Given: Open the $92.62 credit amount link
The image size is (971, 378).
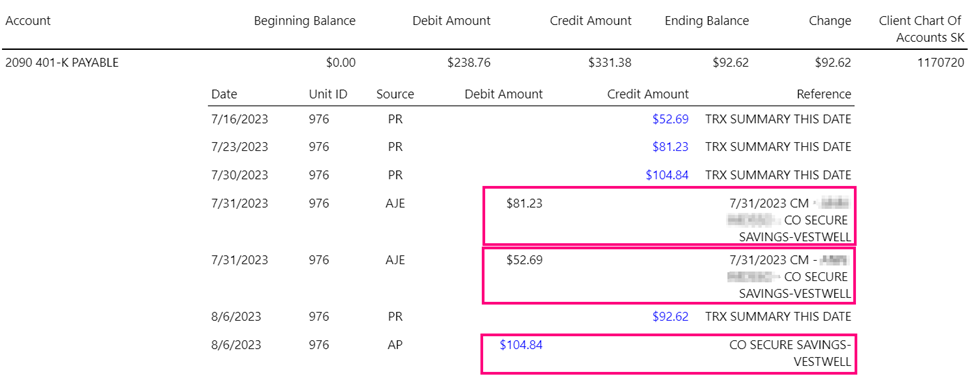Looking at the screenshot, I should pos(670,317).
